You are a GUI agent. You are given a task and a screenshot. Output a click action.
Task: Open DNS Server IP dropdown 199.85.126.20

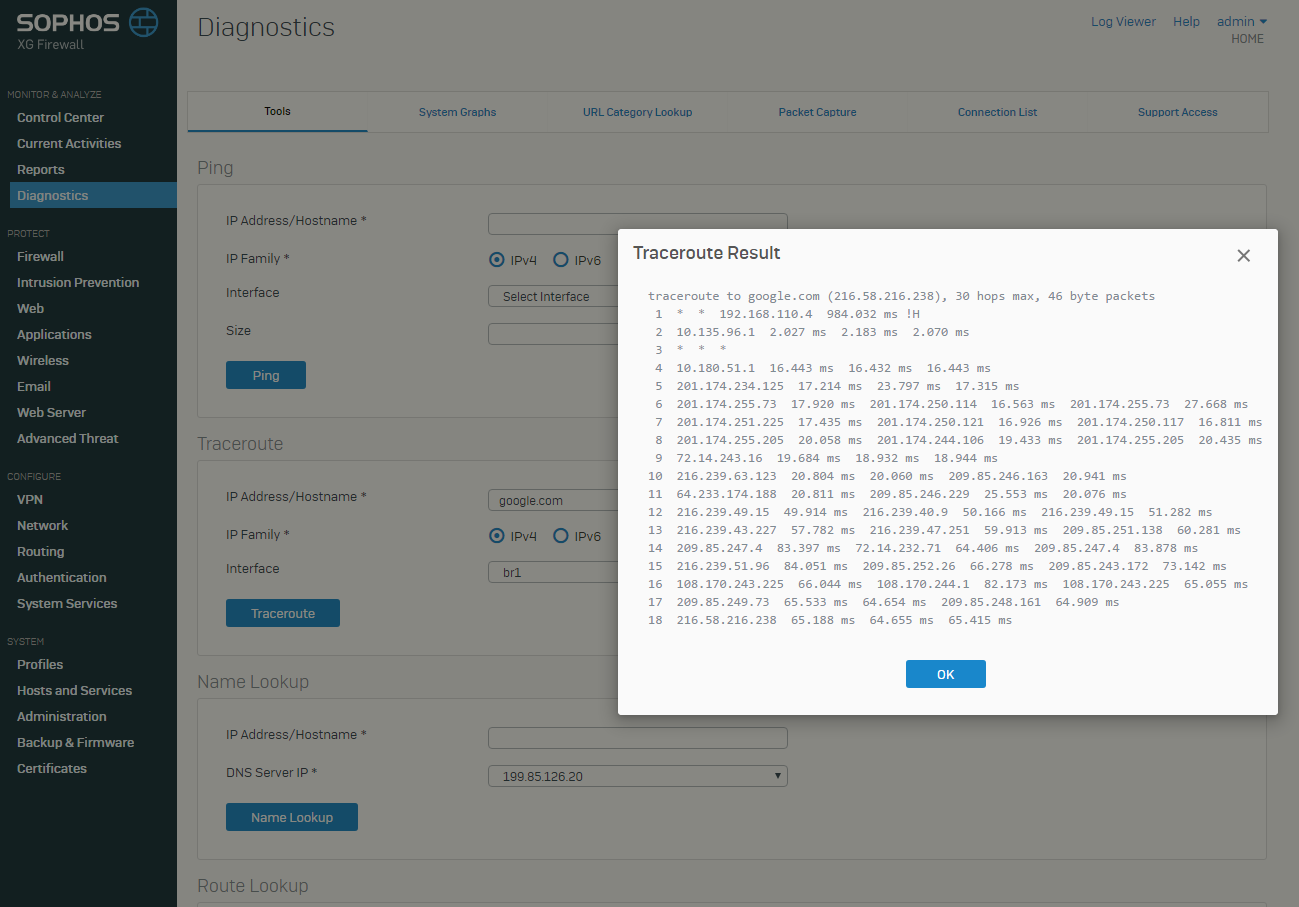click(637, 776)
